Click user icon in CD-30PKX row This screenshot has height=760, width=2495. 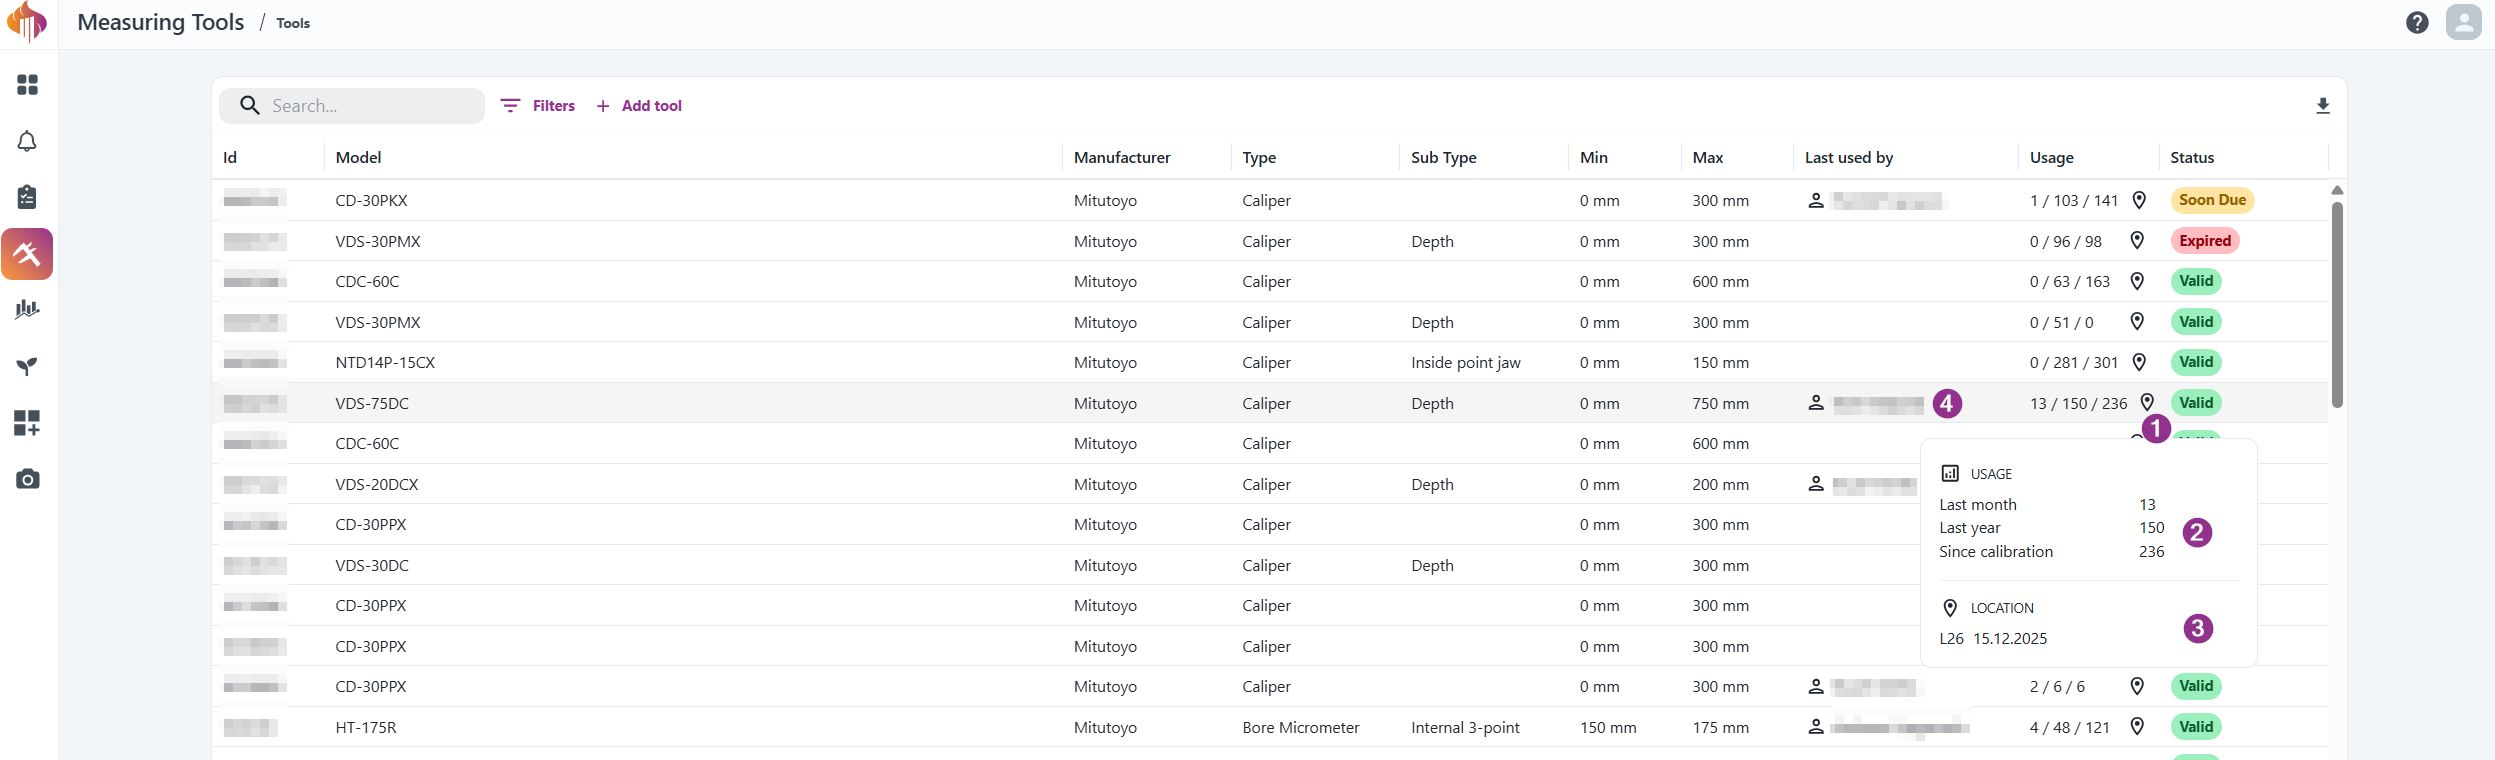pyautogui.click(x=1816, y=201)
